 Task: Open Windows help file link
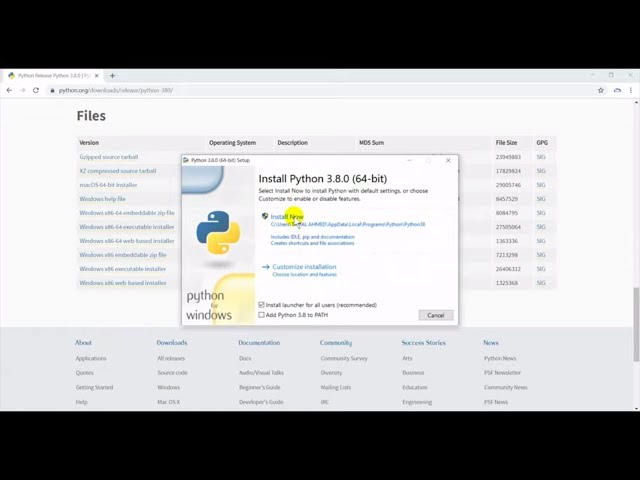102,199
